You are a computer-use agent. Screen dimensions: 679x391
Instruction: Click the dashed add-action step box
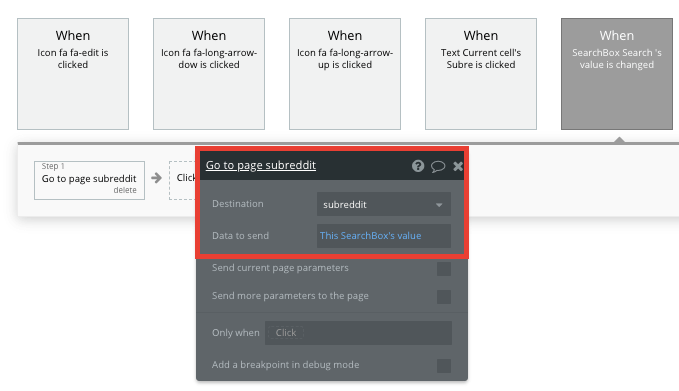click(x=182, y=181)
